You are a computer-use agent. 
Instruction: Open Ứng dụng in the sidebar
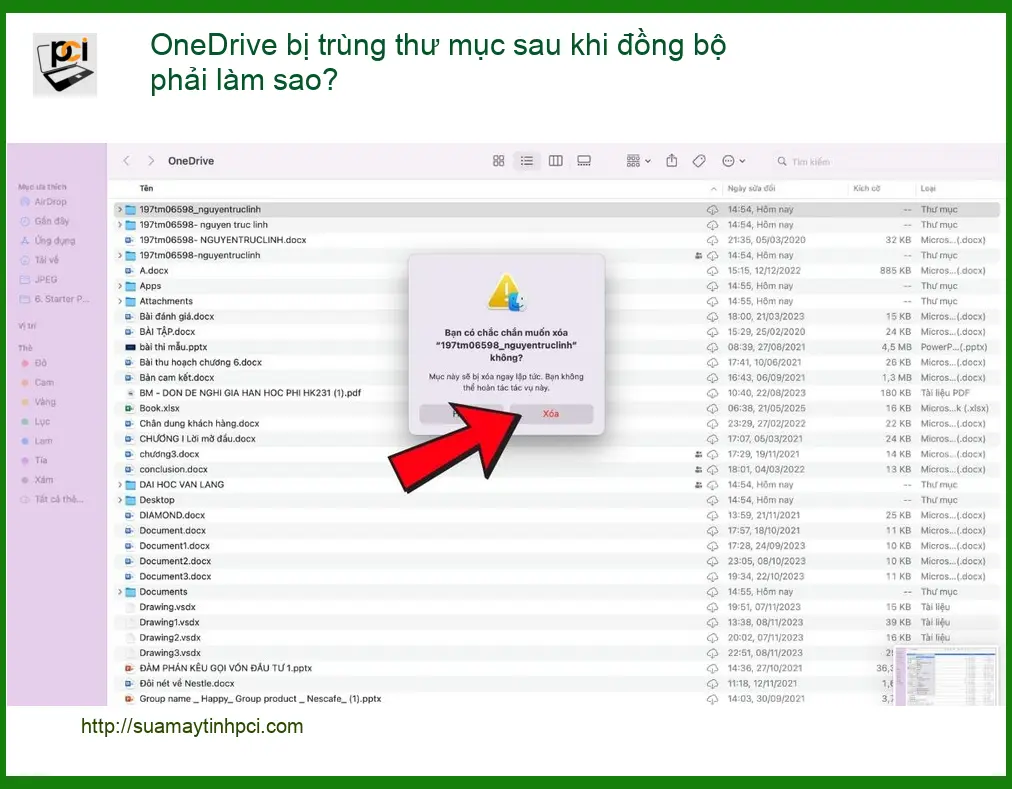coord(47,240)
